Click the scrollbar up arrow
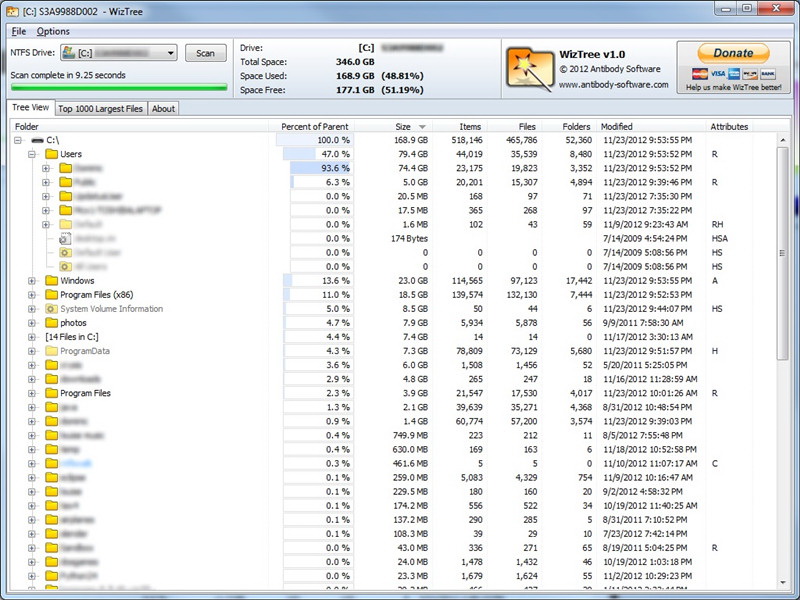 783,140
